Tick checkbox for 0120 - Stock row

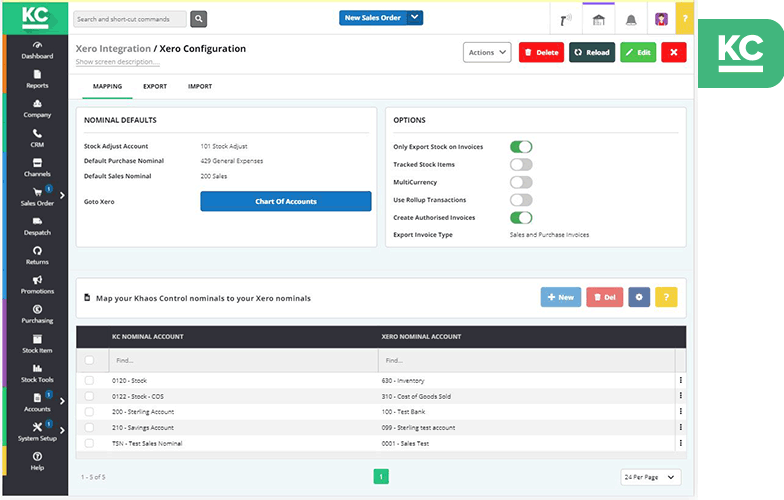pyautogui.click(x=89, y=380)
